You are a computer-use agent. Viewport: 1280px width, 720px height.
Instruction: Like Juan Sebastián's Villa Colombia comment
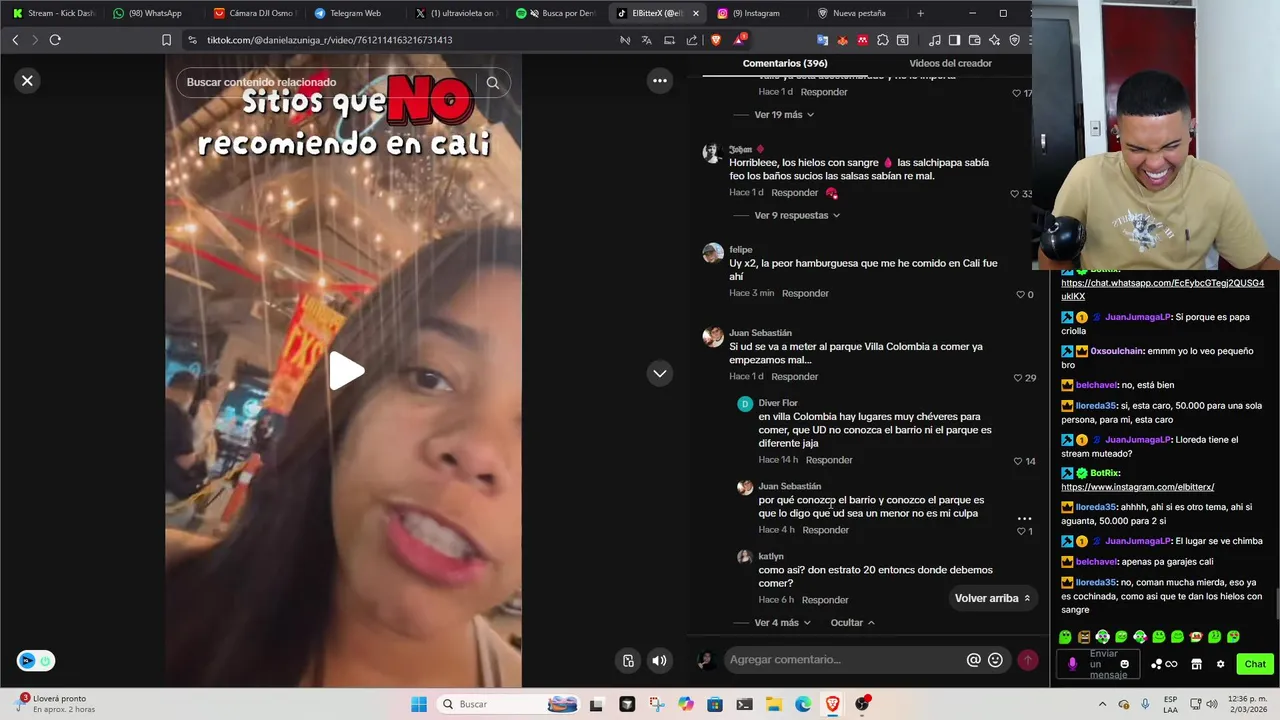pos(1018,378)
